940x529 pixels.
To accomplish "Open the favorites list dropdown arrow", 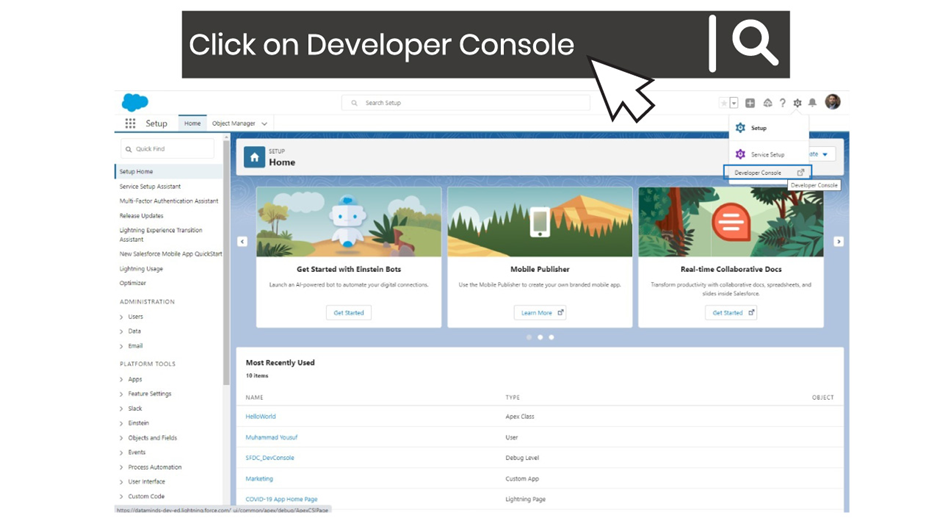I will click(x=734, y=103).
